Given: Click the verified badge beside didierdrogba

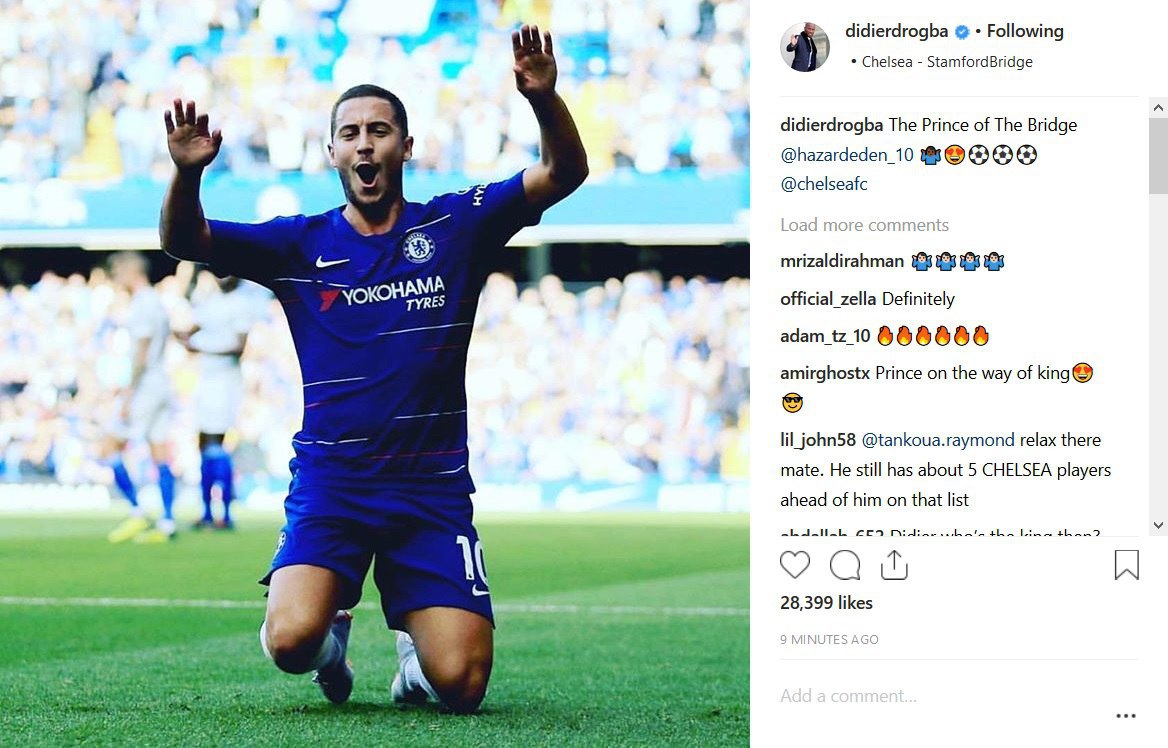Looking at the screenshot, I should [x=962, y=32].
